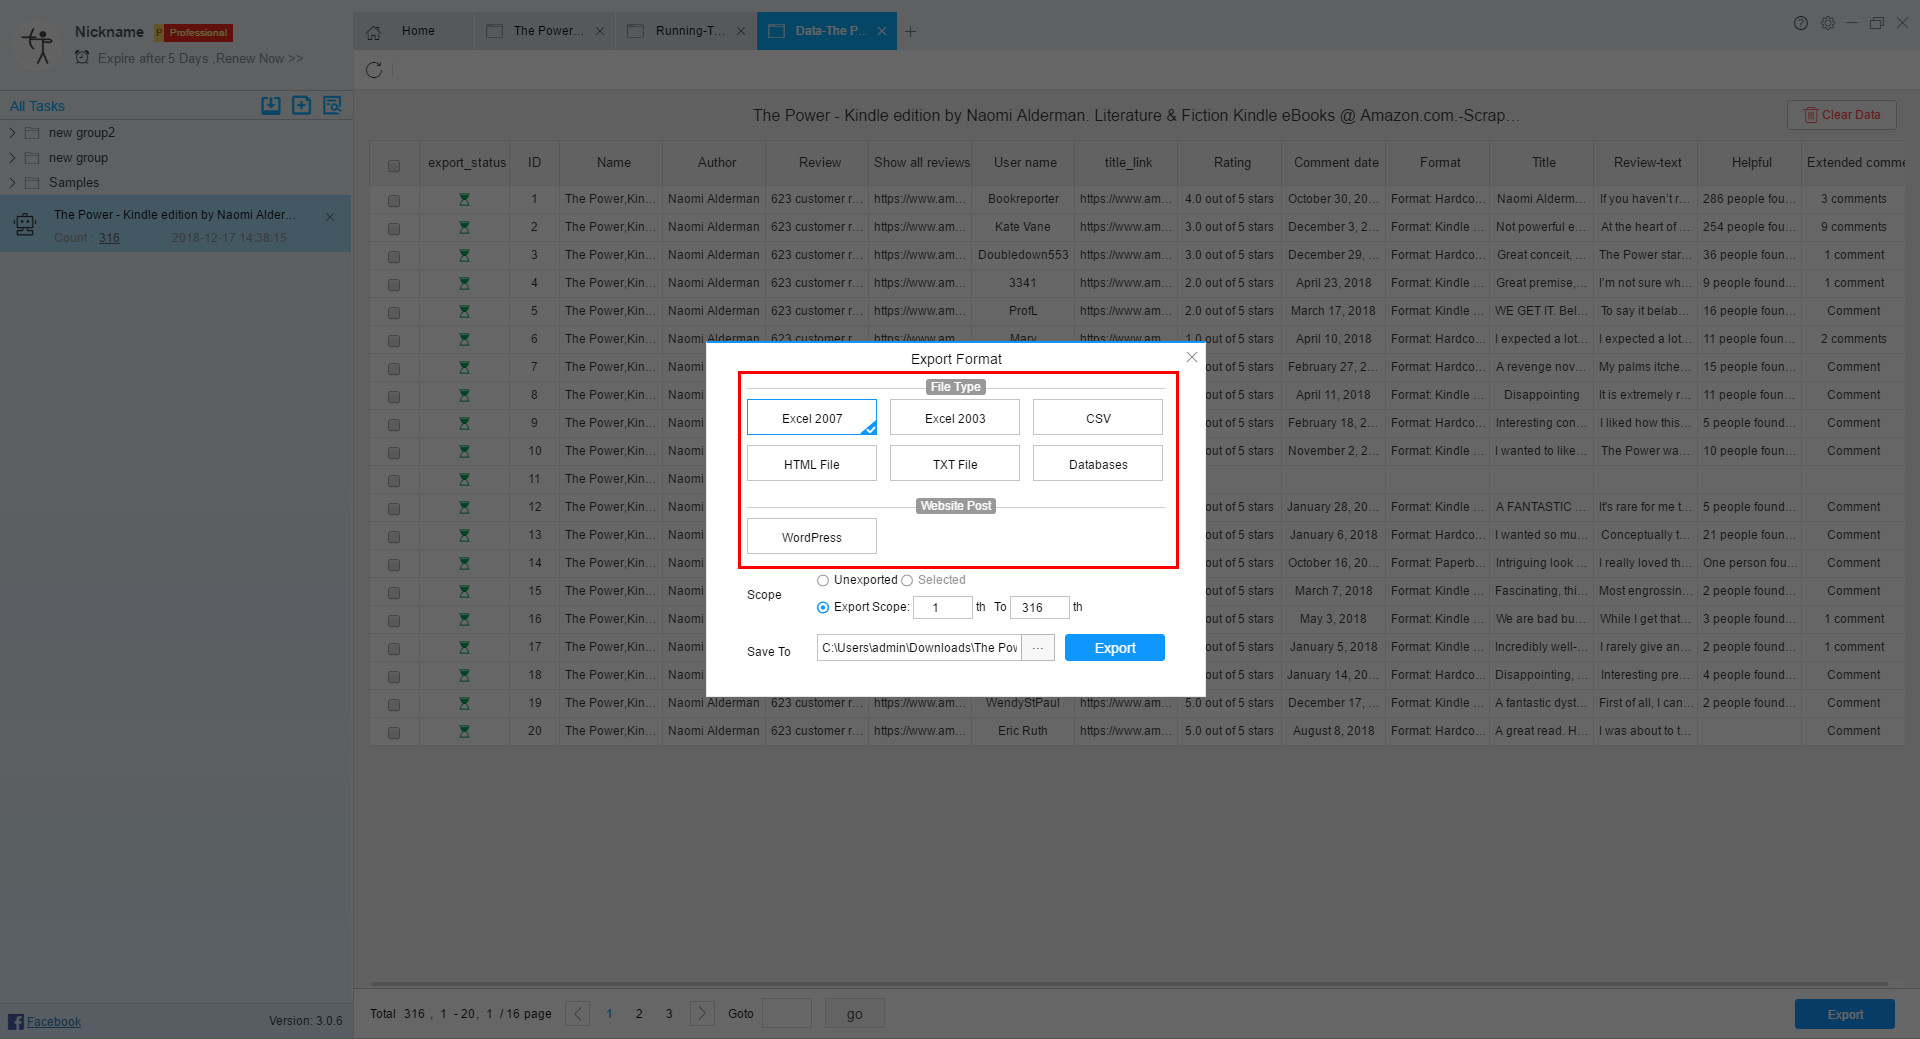Check the checkbox for row 5
The image size is (1920, 1039).
pyautogui.click(x=394, y=313)
